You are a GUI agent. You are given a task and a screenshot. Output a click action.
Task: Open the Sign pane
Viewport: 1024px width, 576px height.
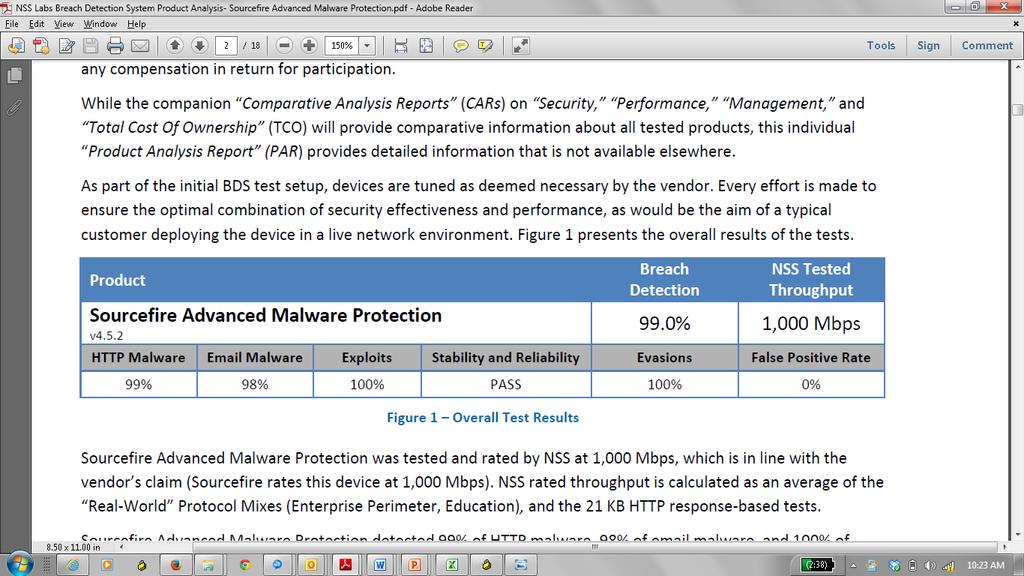(x=928, y=45)
